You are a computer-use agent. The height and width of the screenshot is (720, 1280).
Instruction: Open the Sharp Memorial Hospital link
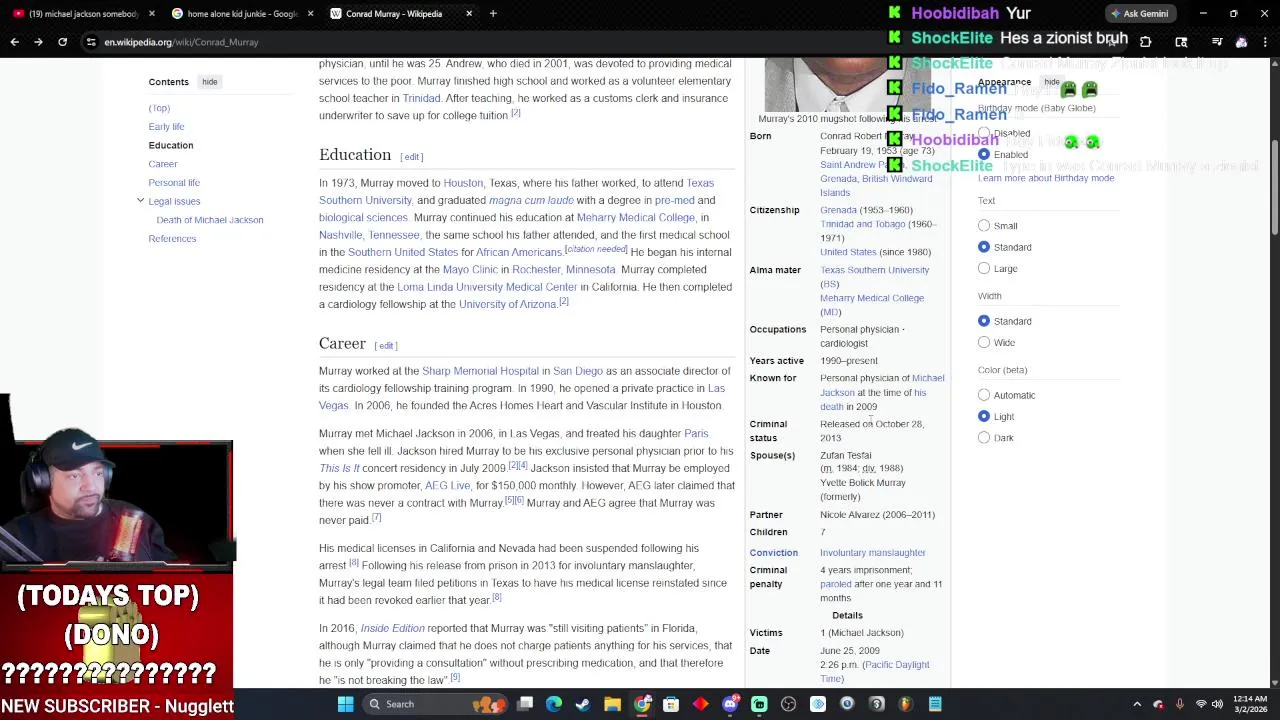click(480, 371)
